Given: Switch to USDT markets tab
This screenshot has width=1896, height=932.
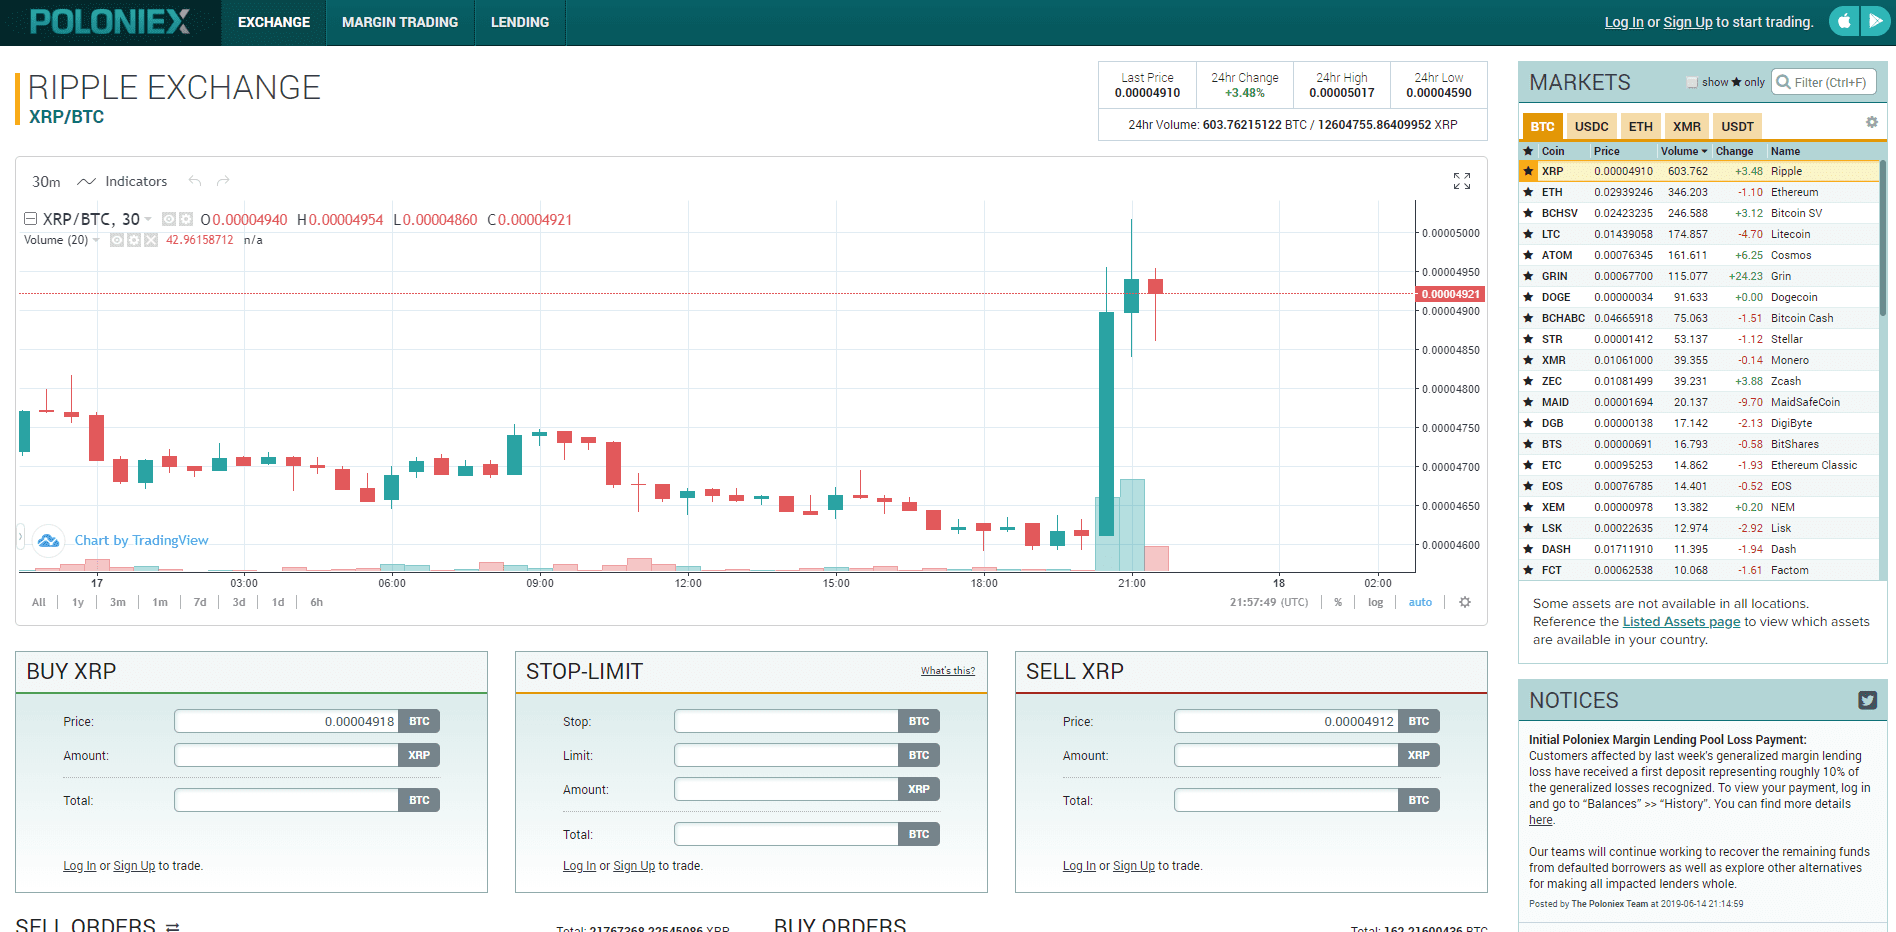Looking at the screenshot, I should tap(1737, 126).
